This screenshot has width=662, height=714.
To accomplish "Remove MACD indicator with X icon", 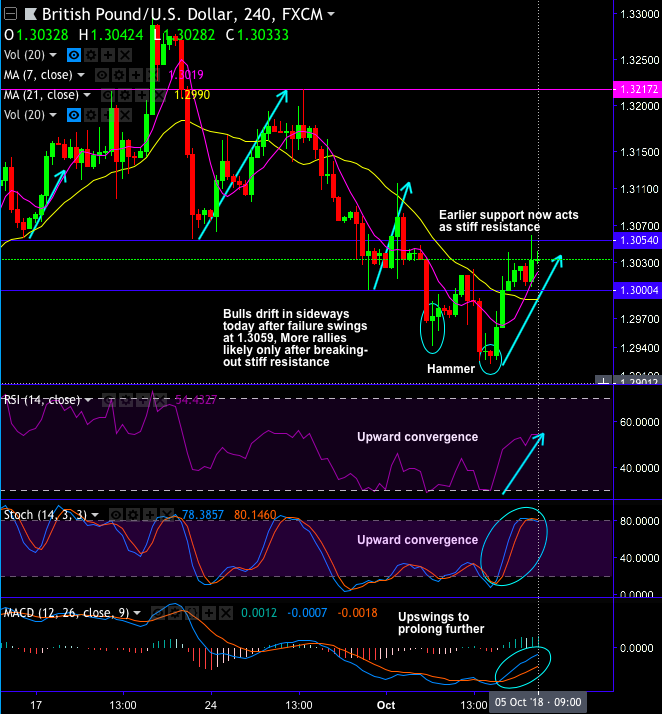I will pyautogui.click(x=226, y=613).
